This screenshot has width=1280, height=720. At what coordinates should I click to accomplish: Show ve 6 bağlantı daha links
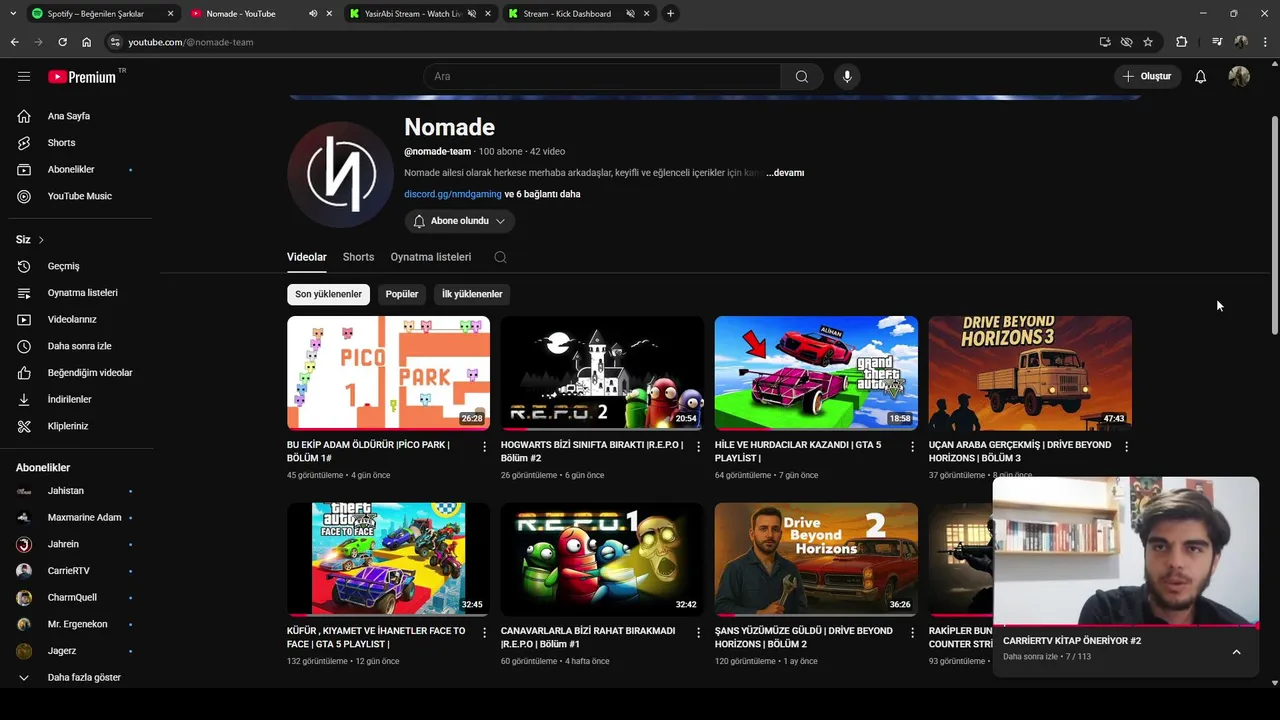pyautogui.click(x=542, y=194)
